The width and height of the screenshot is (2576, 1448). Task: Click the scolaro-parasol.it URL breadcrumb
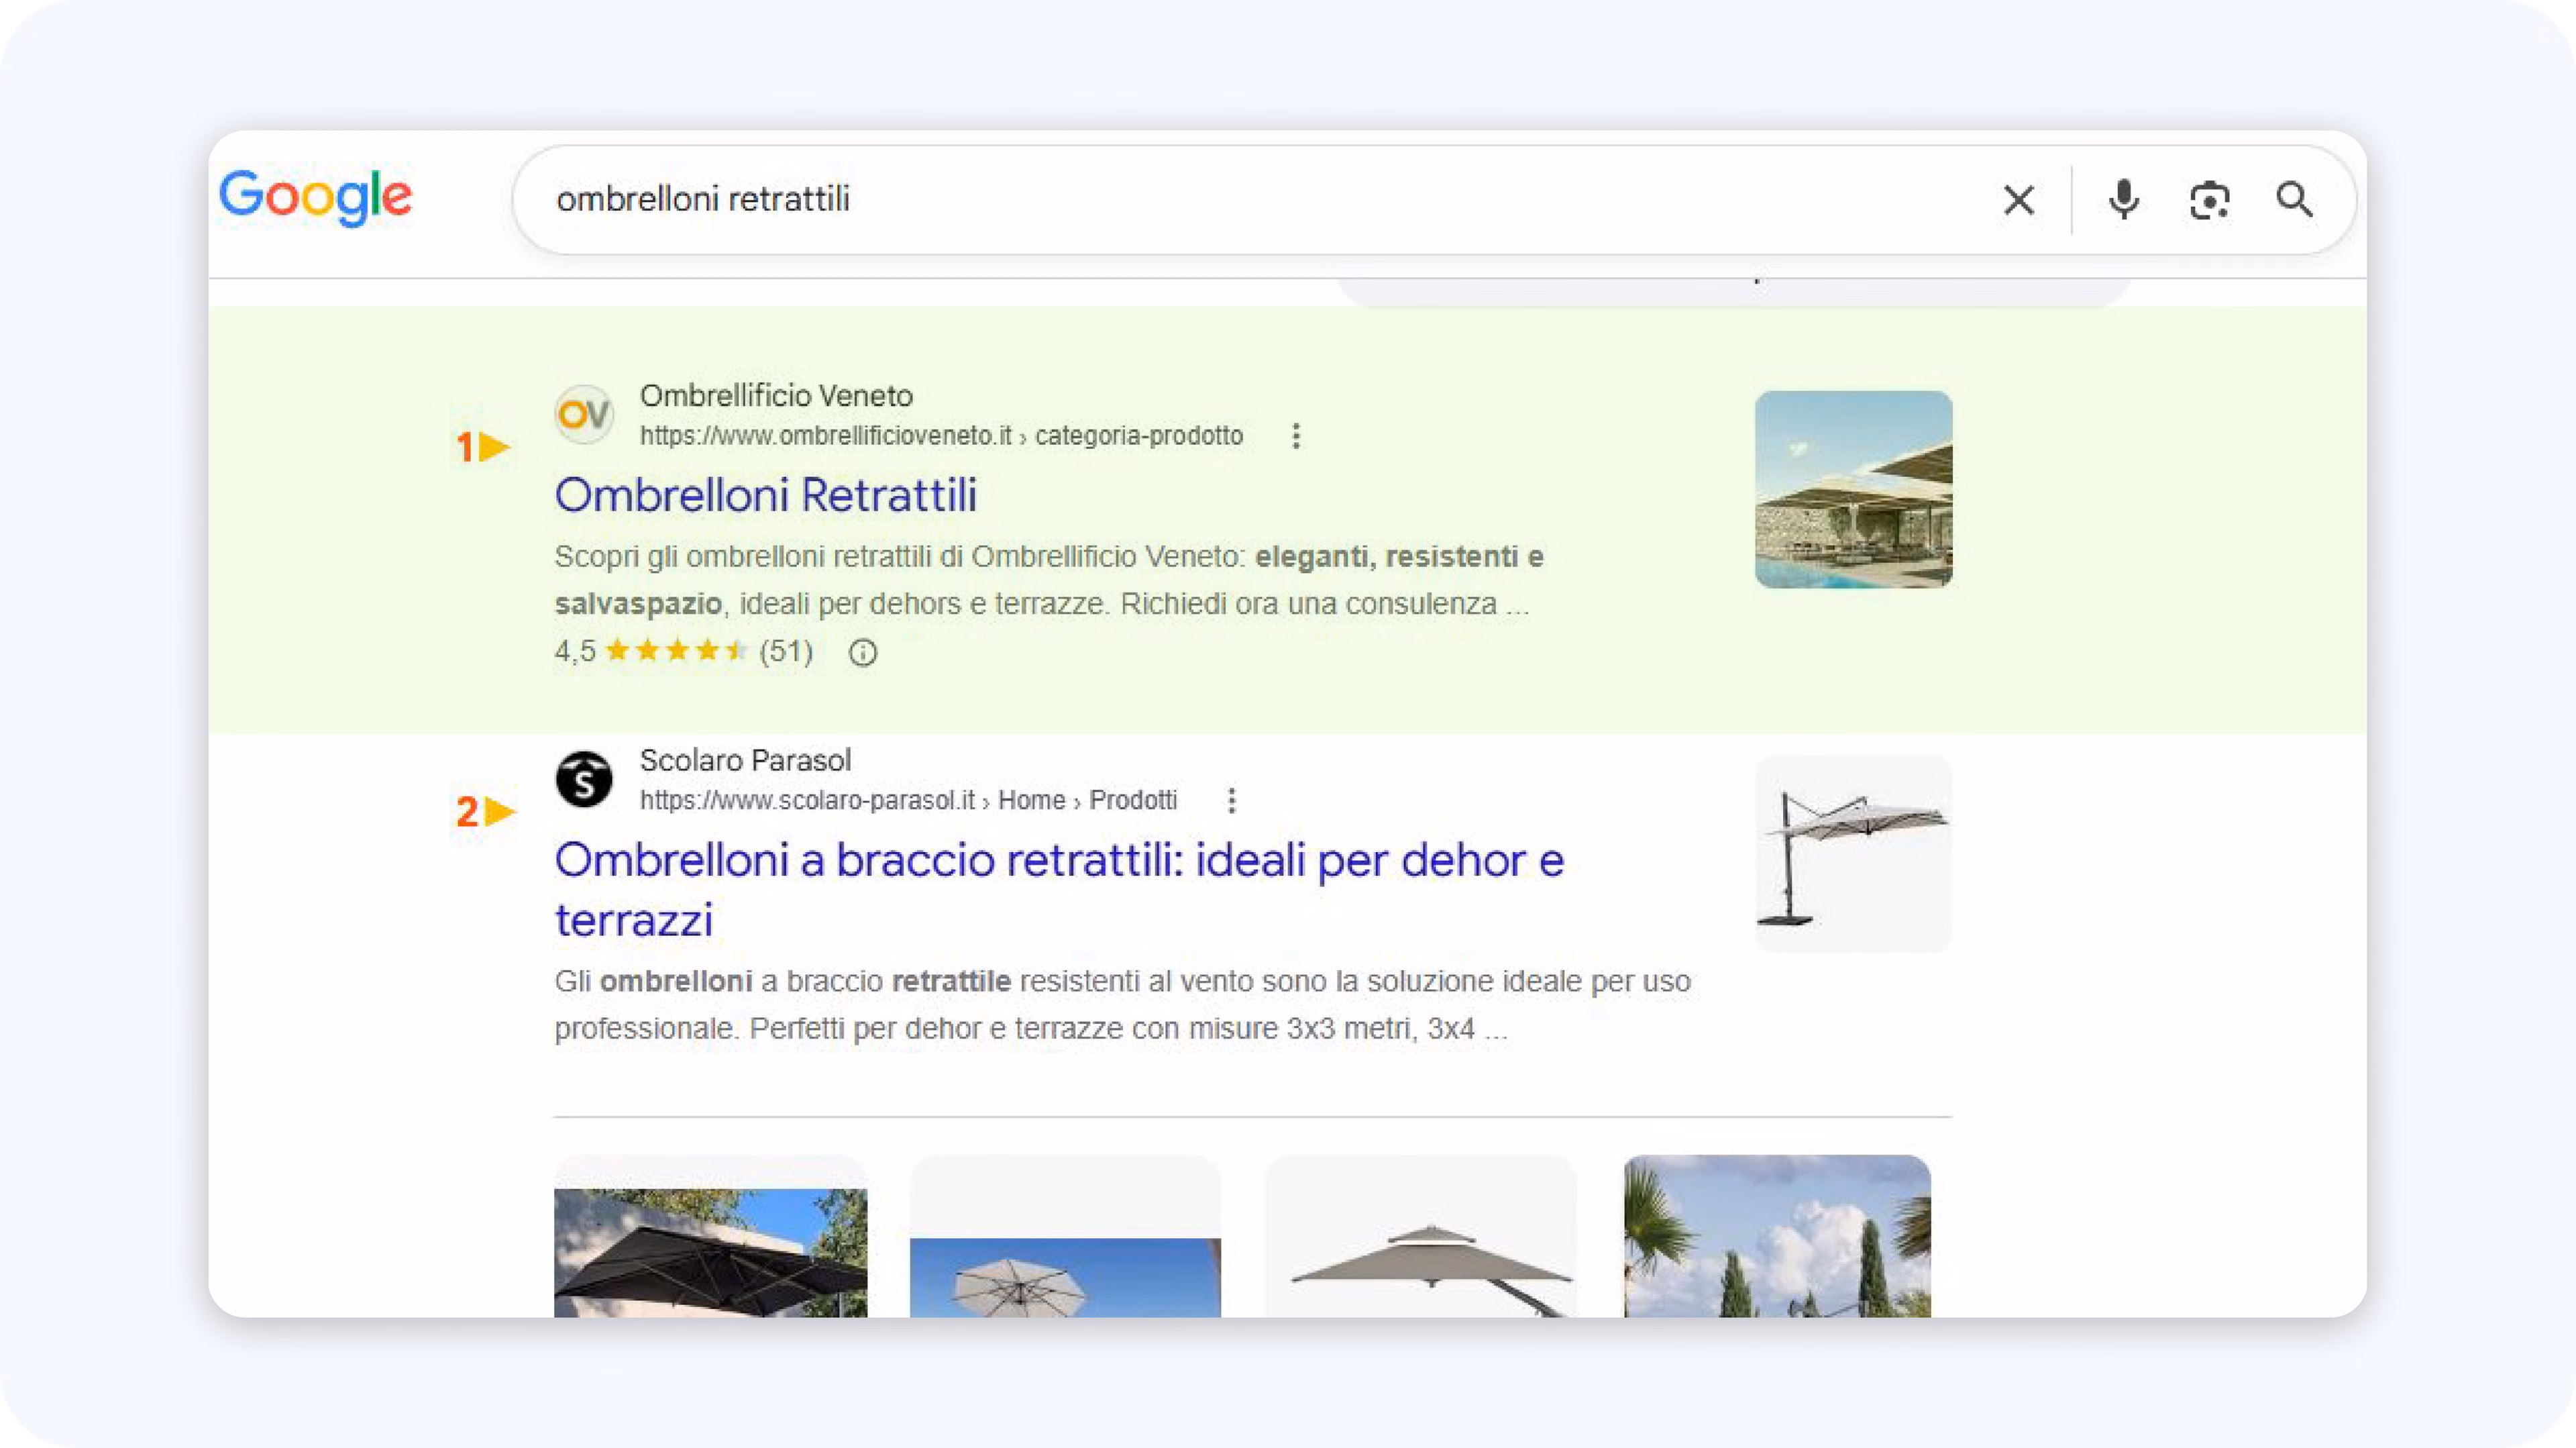tap(908, 800)
